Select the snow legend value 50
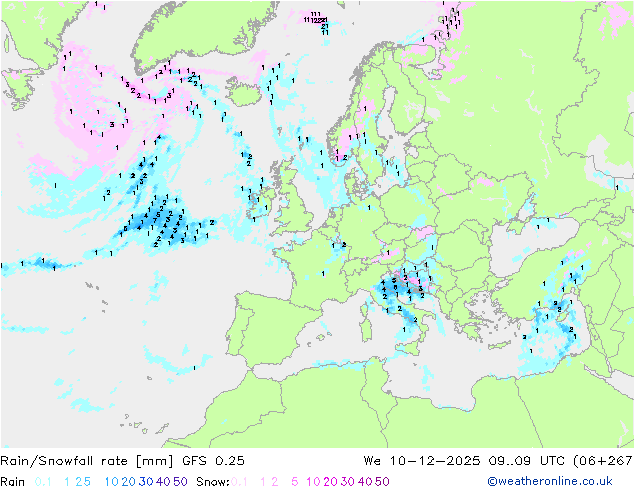This screenshot has width=634, height=490. [383, 482]
